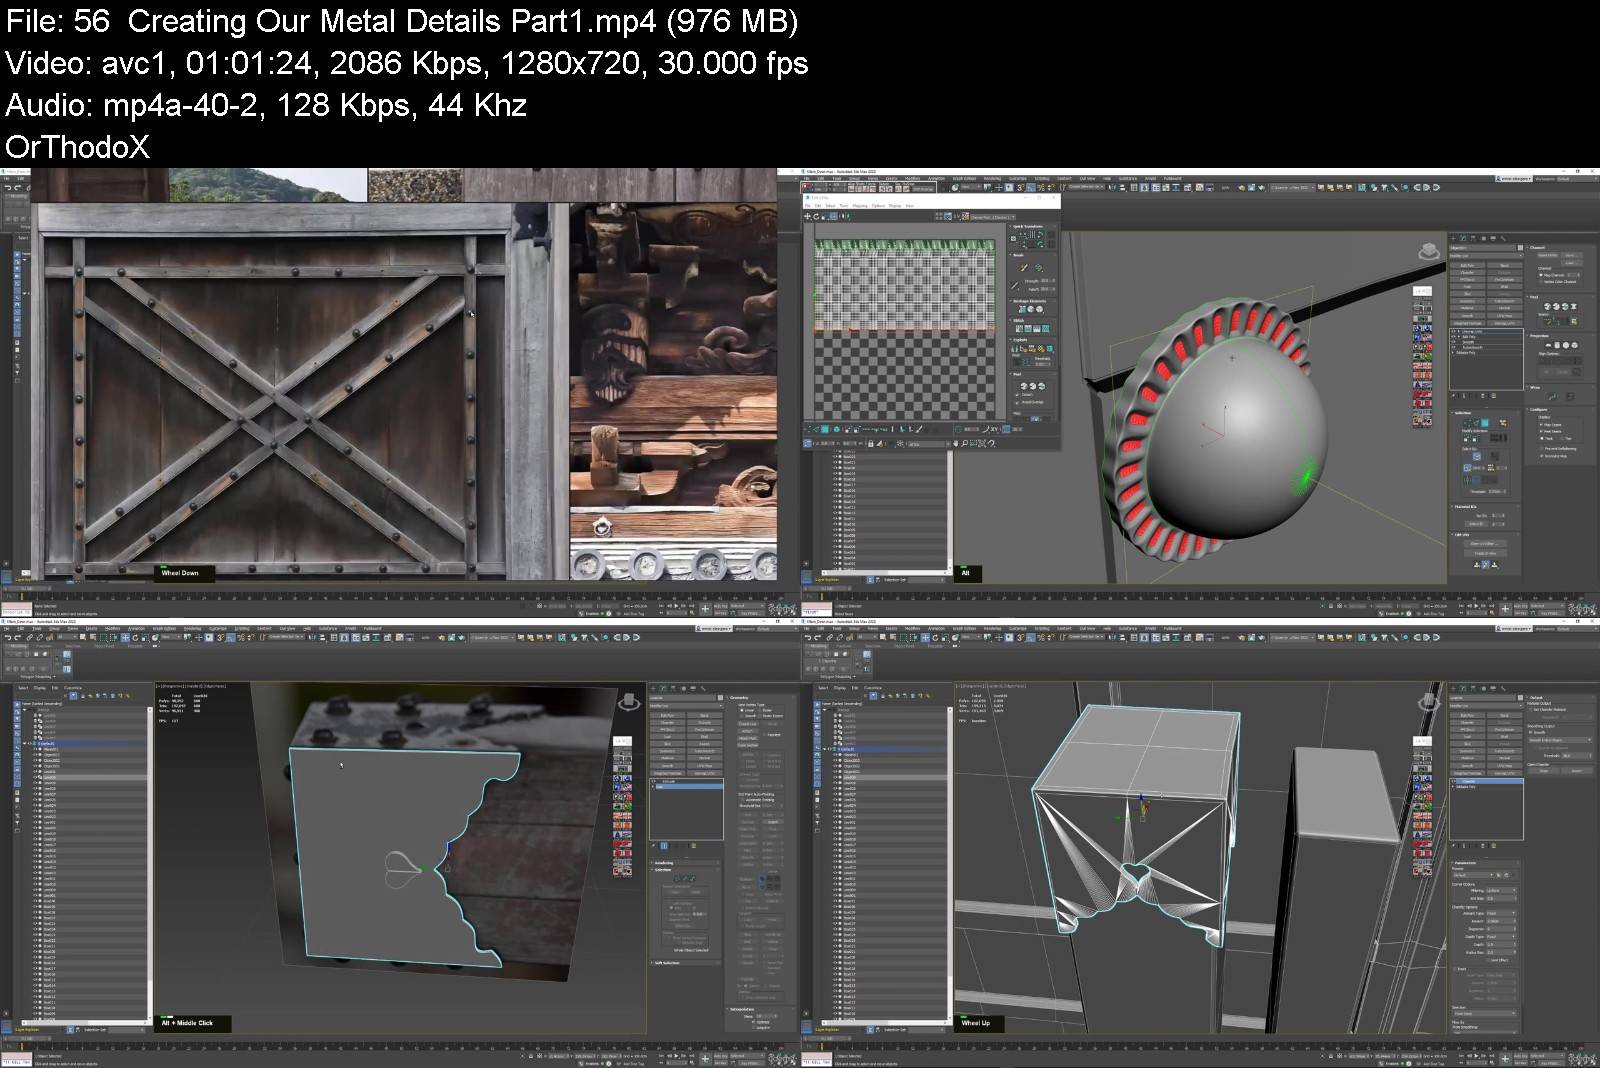
Task: Click lock selection icon in Edit UVWs window
Action: coord(871,444)
